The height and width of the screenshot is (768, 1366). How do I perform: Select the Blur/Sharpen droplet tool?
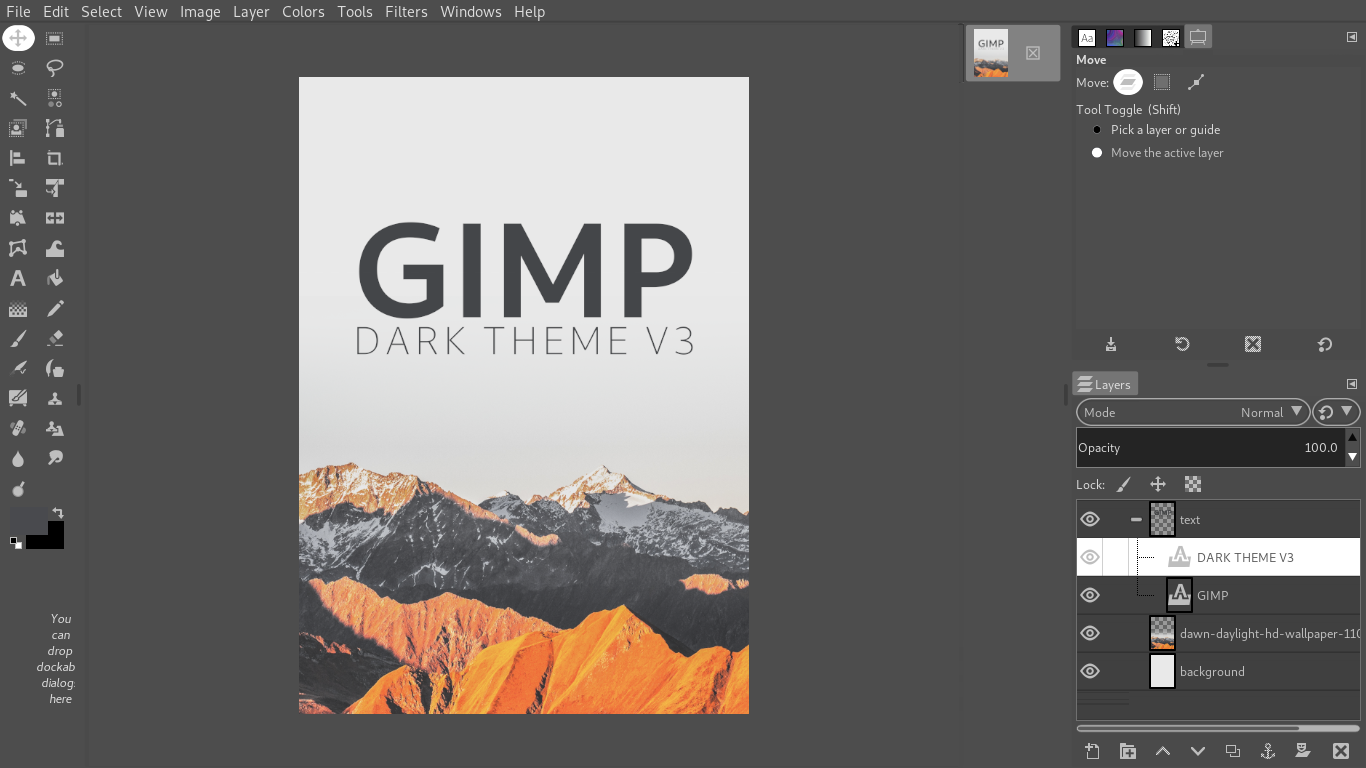[x=18, y=459]
